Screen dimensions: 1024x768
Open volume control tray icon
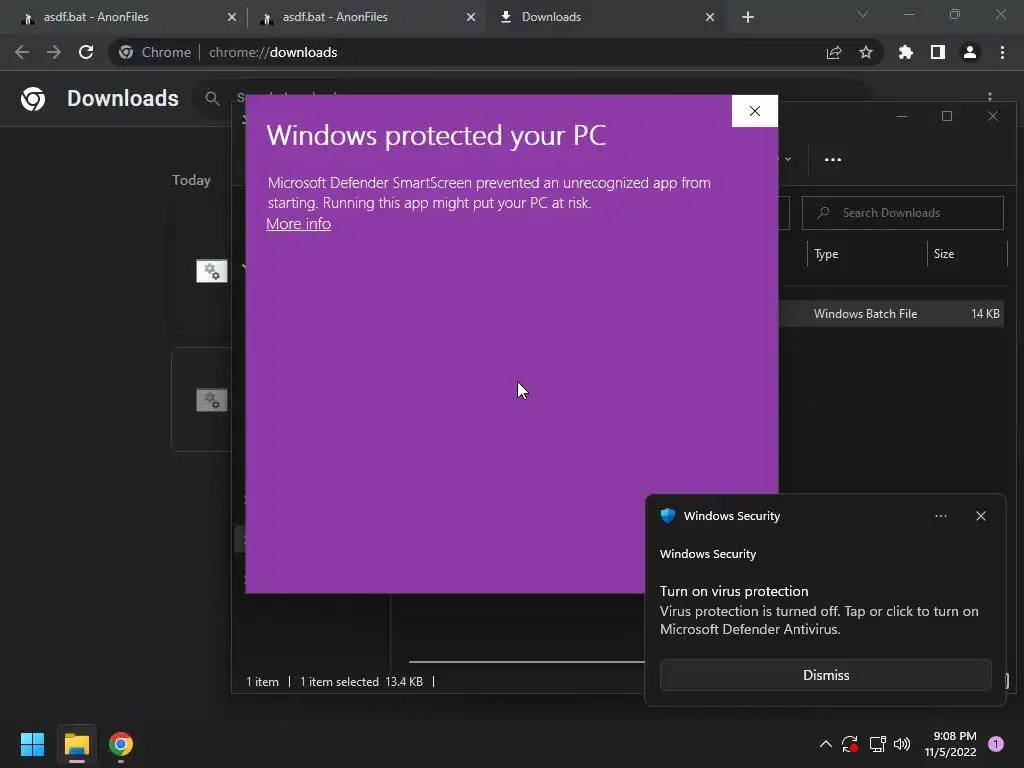point(902,744)
